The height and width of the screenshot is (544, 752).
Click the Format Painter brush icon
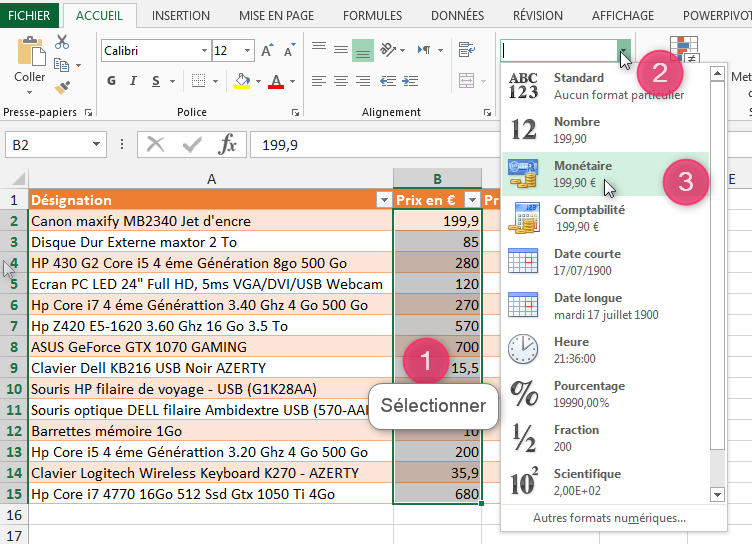click(62, 87)
